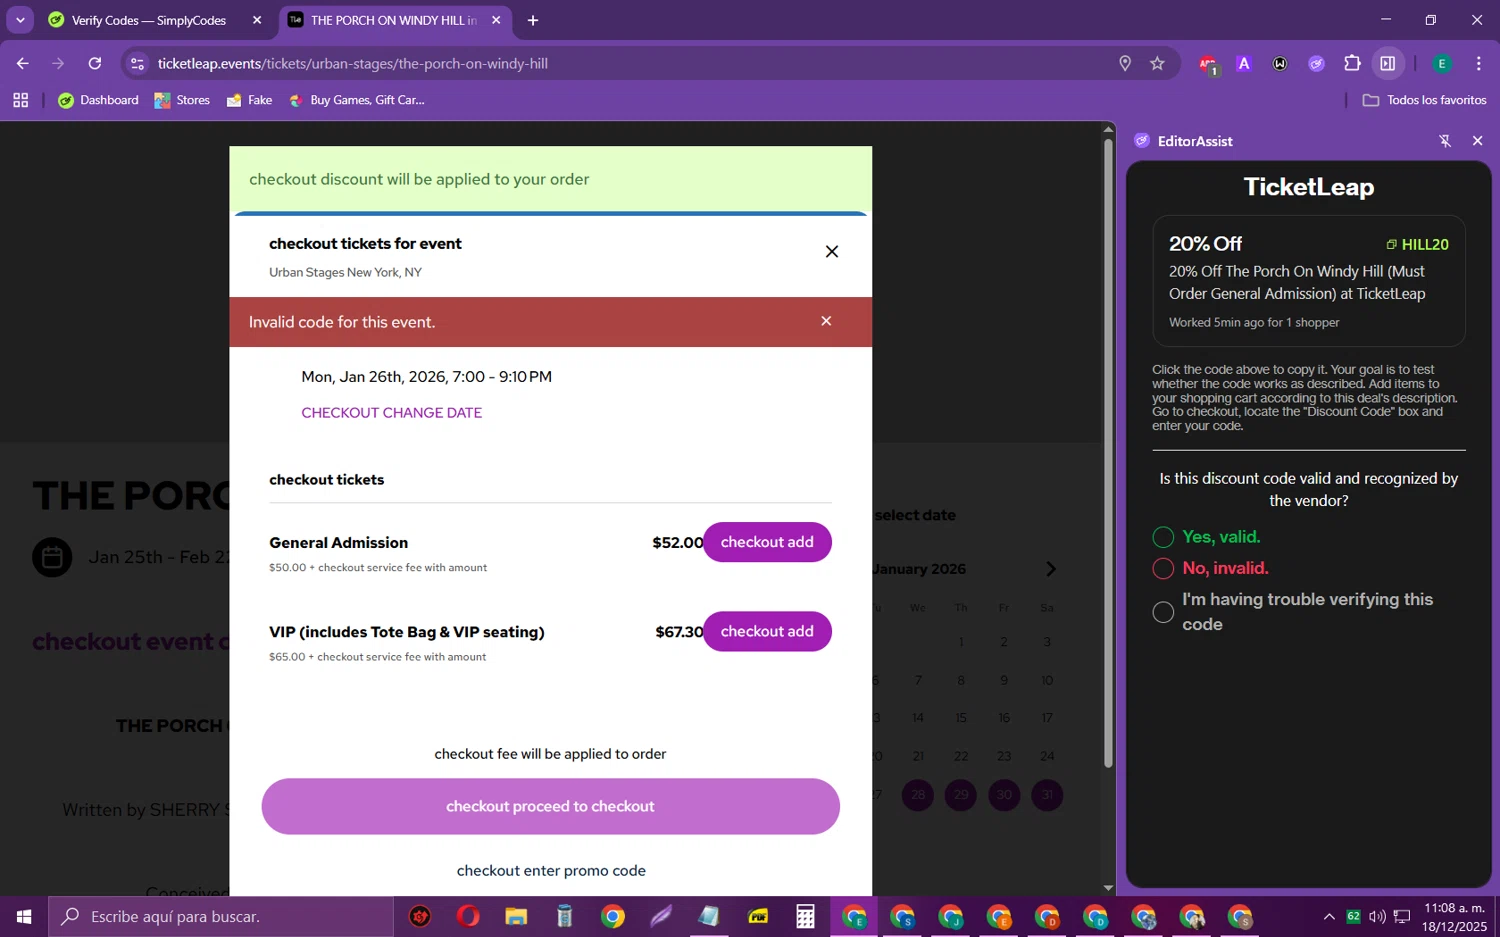Show hidden system tray icons
Viewport: 1500px width, 937px height.
1329,917
